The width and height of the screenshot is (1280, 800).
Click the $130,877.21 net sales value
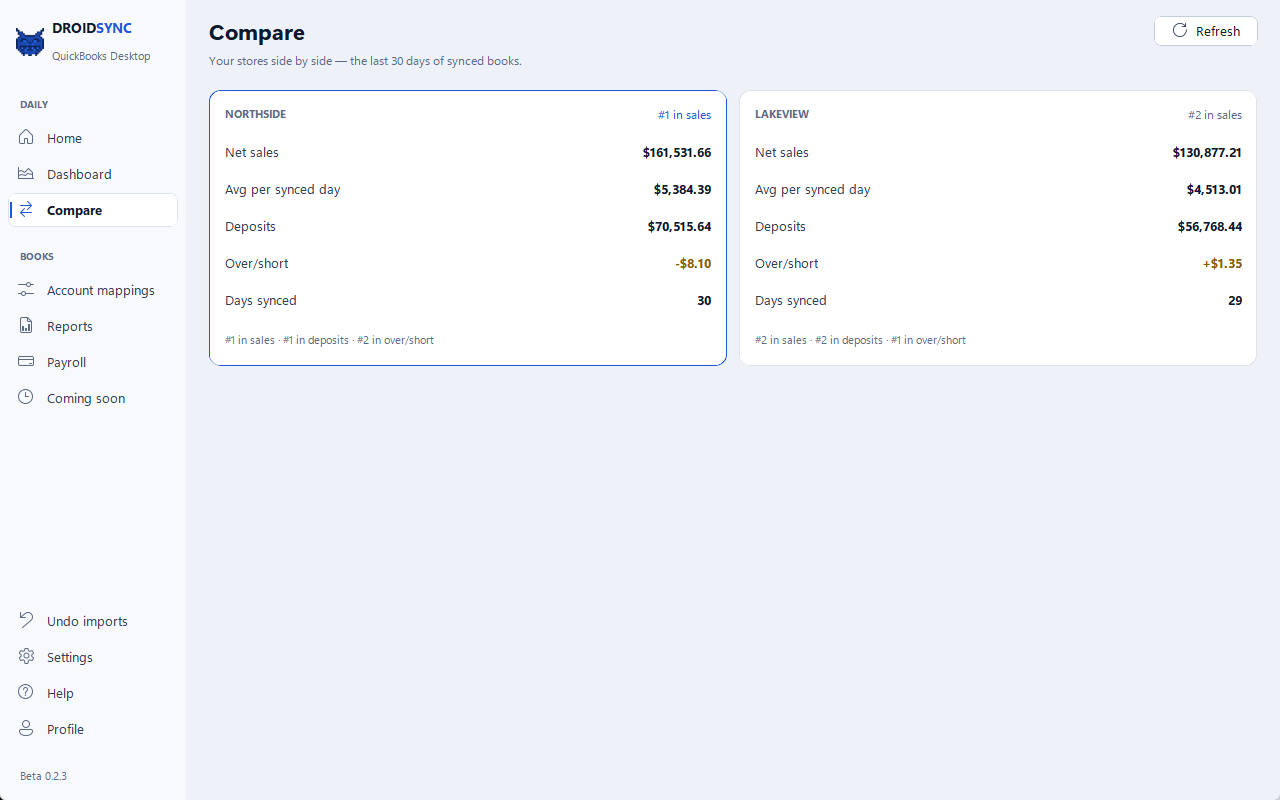click(x=1207, y=153)
